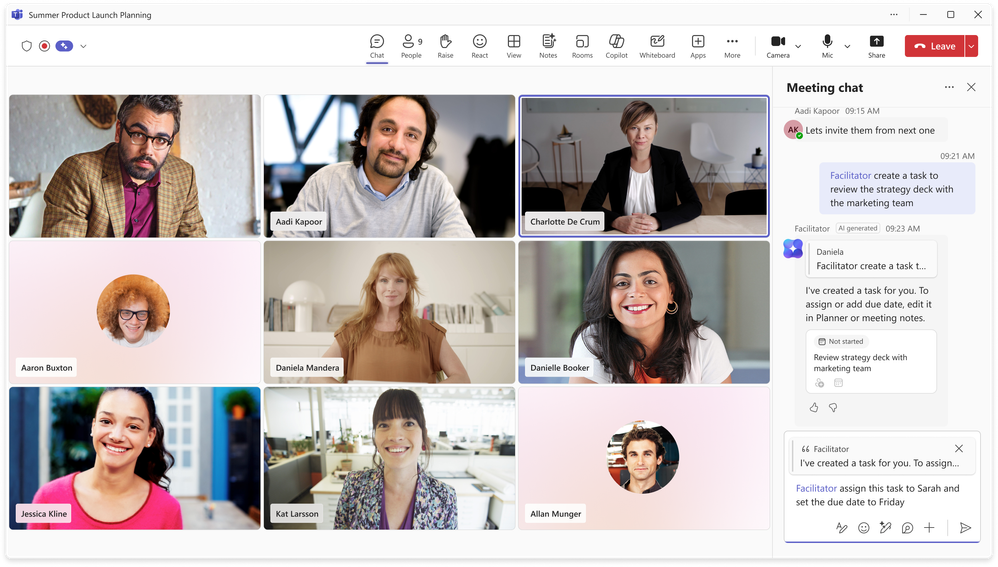Select Daniela Mandera's video tile
The height and width of the screenshot is (567, 998).
pyautogui.click(x=390, y=312)
